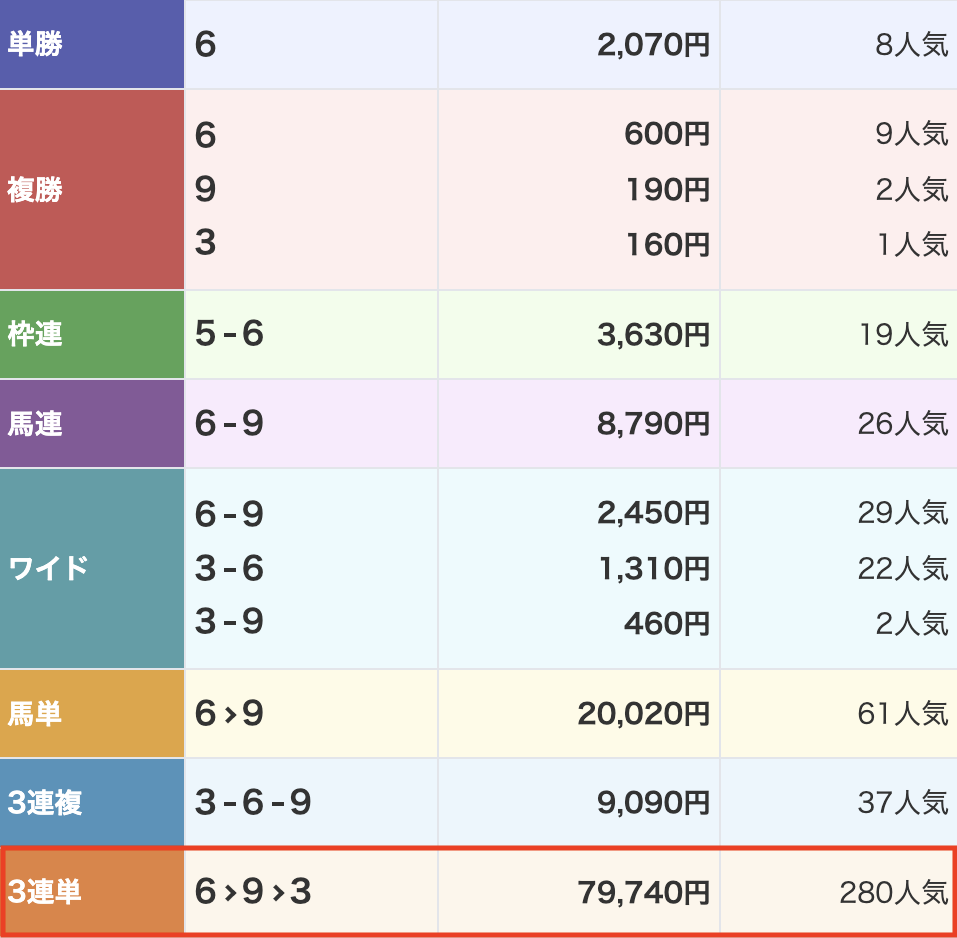Screen dimensions: 957x938
Task: Click the 5-6 bracket quinella combination
Action: coord(229,334)
